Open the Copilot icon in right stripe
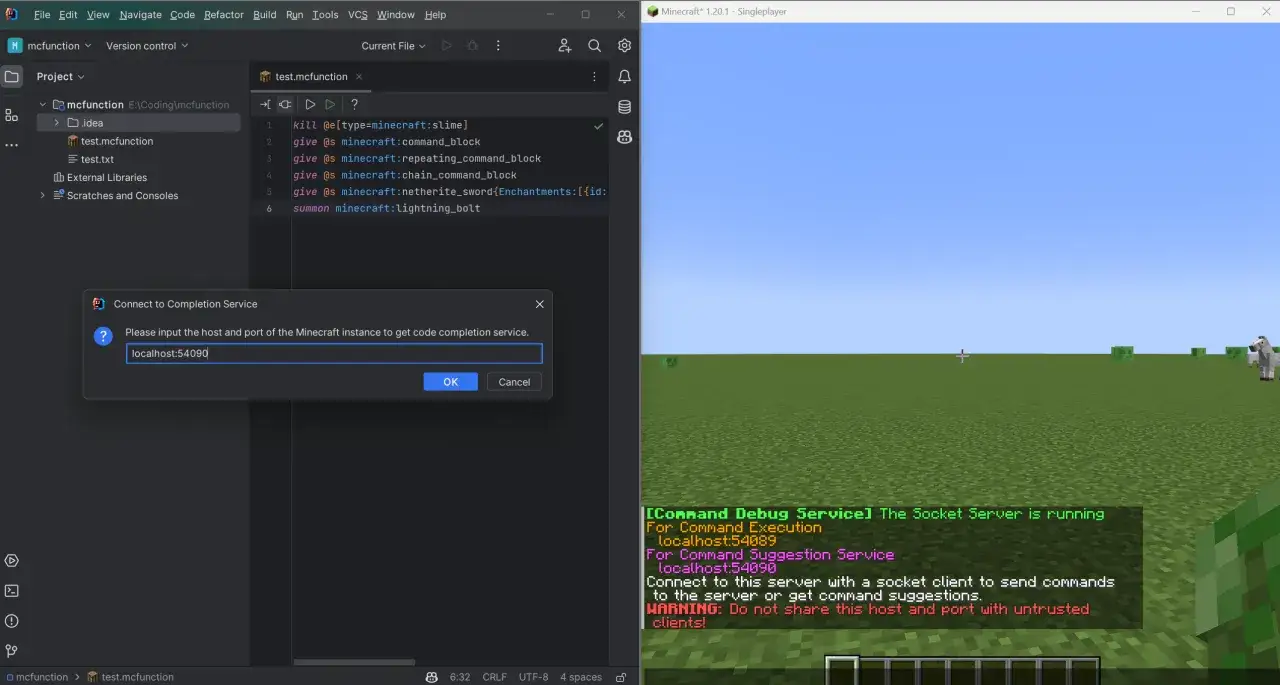Viewport: 1280px width, 685px height. tap(625, 137)
